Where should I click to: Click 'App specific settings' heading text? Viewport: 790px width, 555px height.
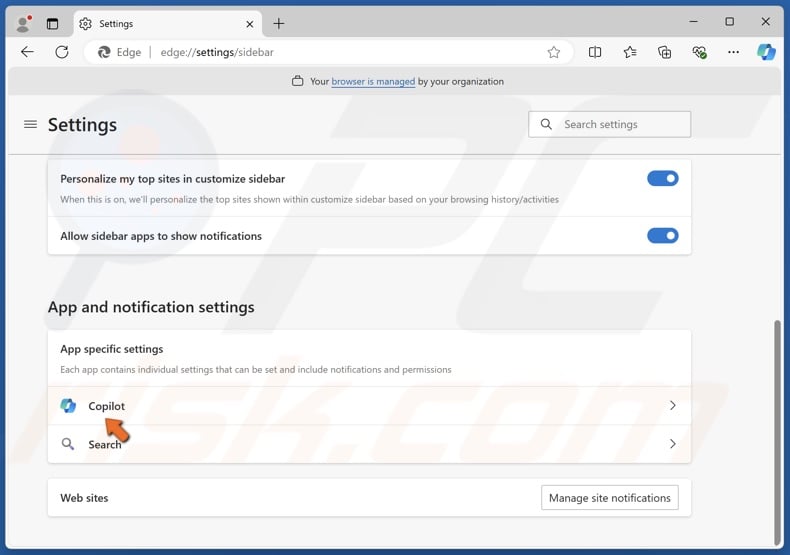(112, 349)
